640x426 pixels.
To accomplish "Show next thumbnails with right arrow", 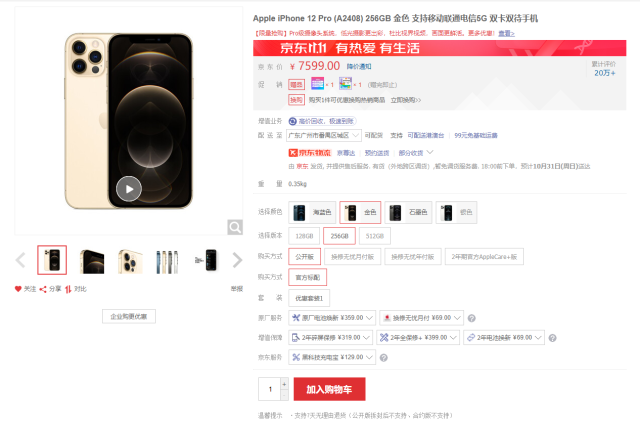I will point(237,260).
